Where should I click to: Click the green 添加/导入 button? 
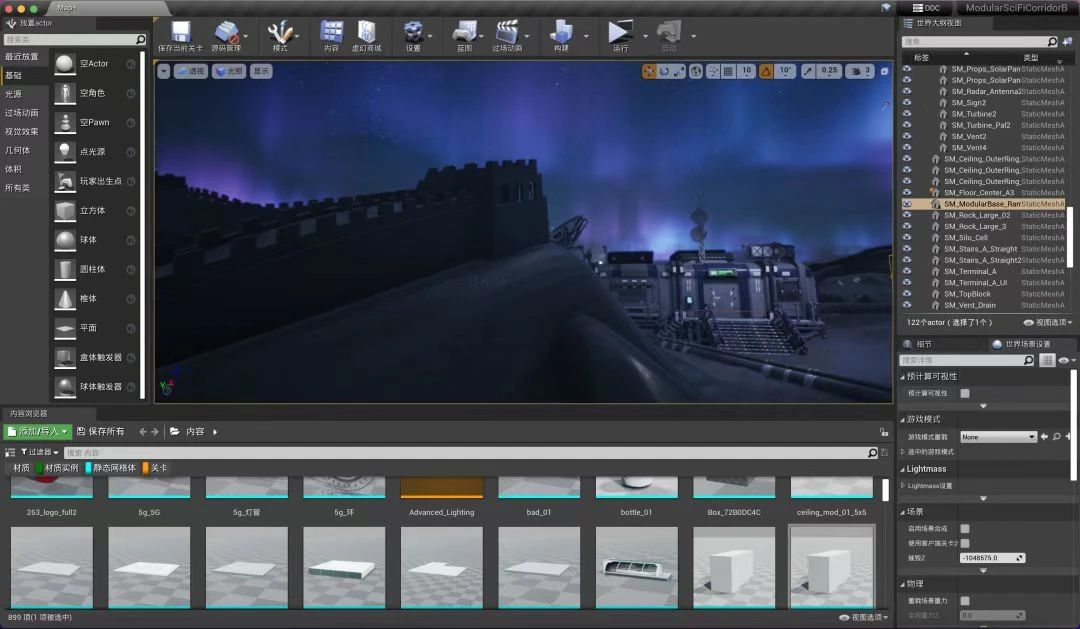(x=38, y=431)
